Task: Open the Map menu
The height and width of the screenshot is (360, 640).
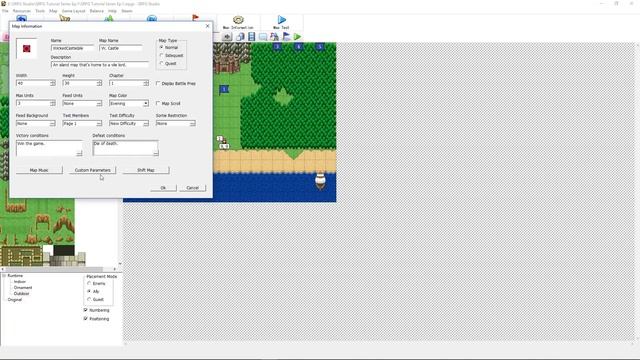Action: tap(53, 11)
